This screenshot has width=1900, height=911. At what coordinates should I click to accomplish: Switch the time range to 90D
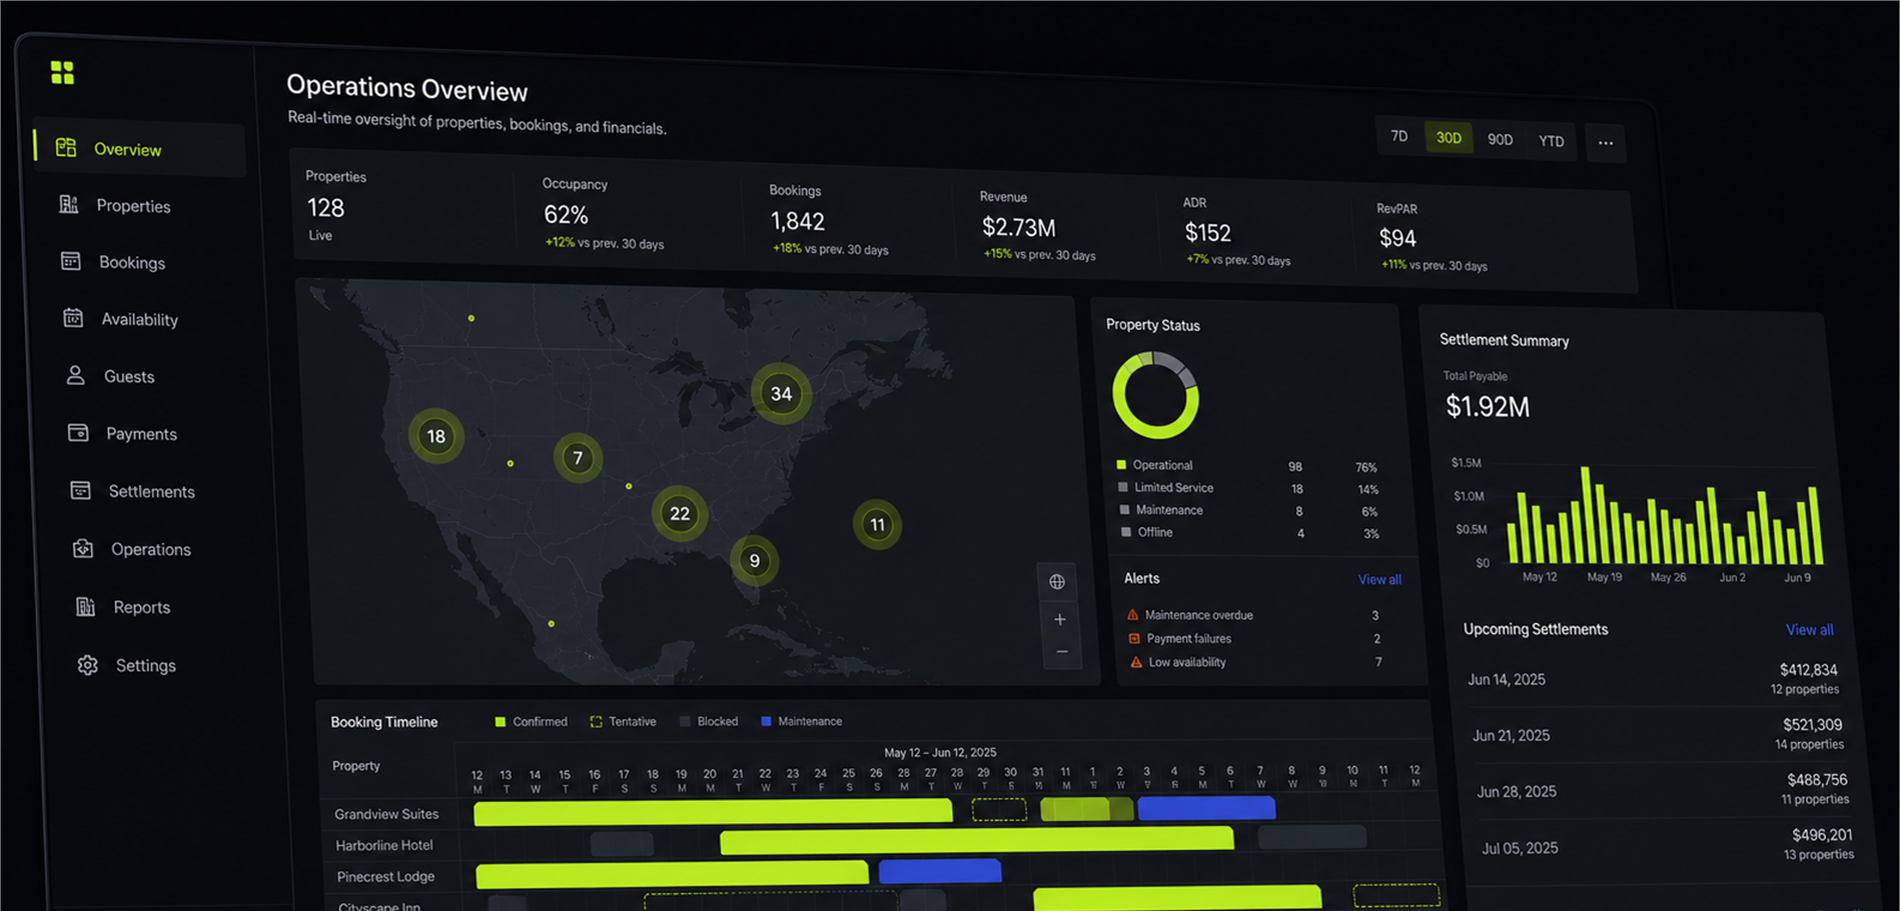pyautogui.click(x=1500, y=140)
